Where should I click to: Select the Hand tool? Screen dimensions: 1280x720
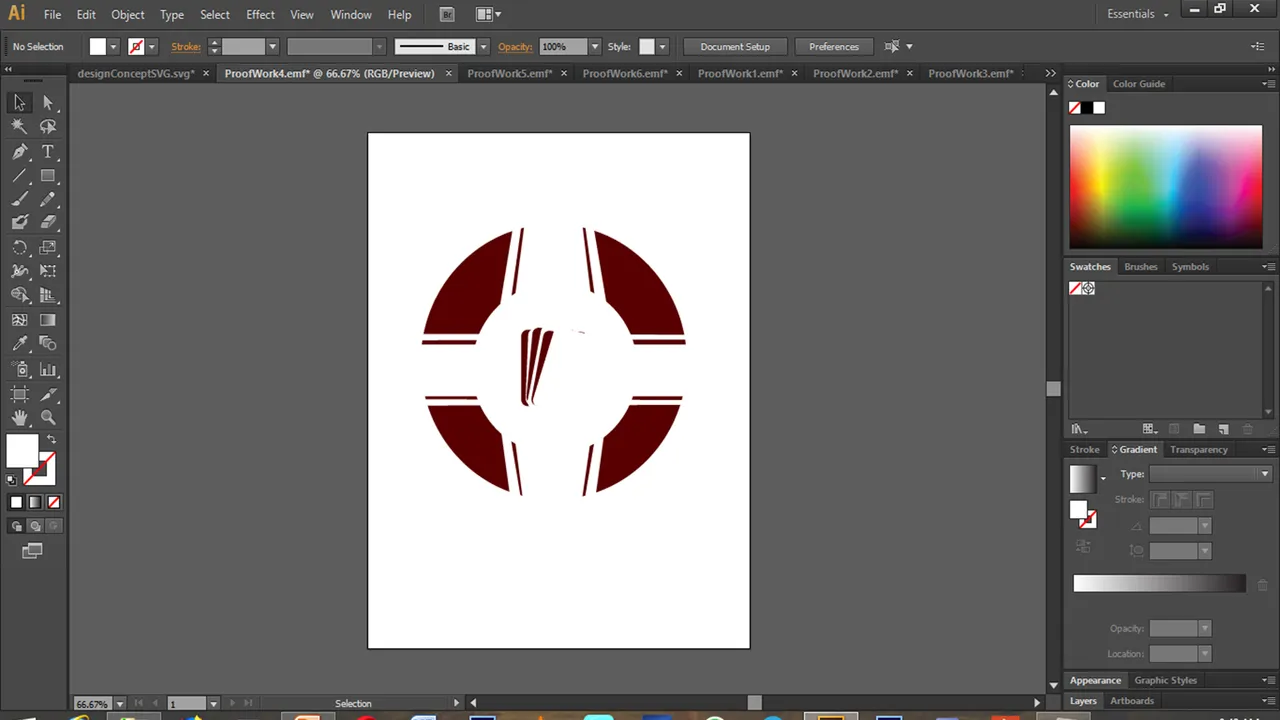pos(19,418)
